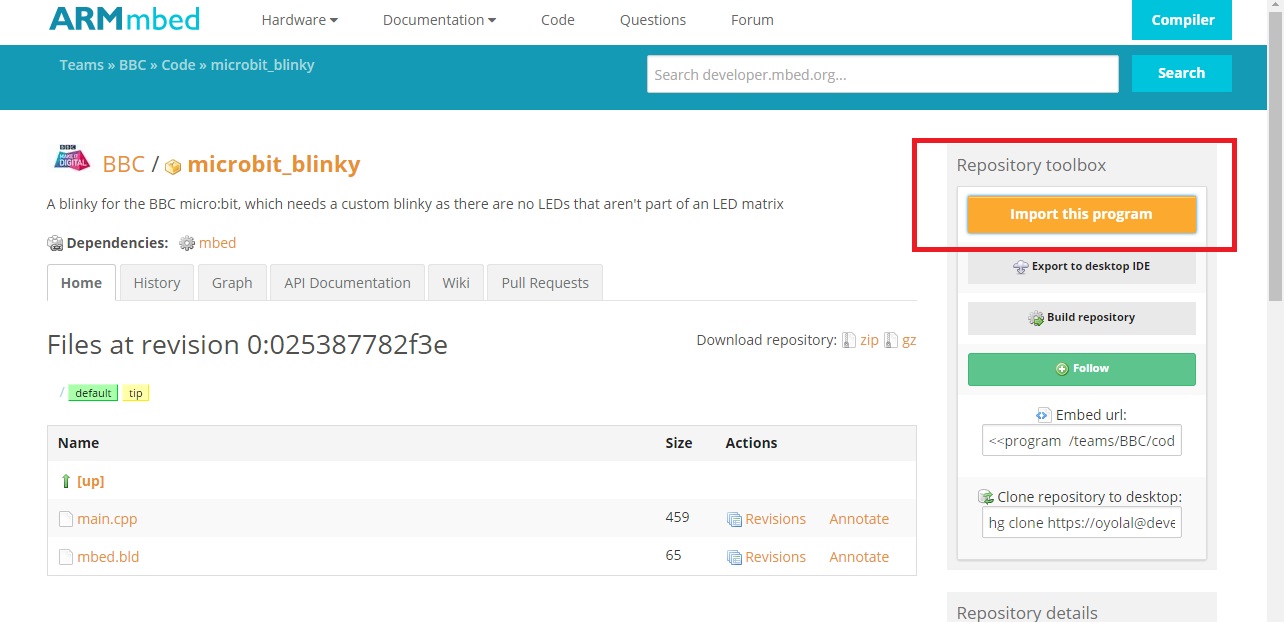Click the gear icon beside mbed dependency
The width and height of the screenshot is (1284, 622).
pyautogui.click(x=187, y=243)
